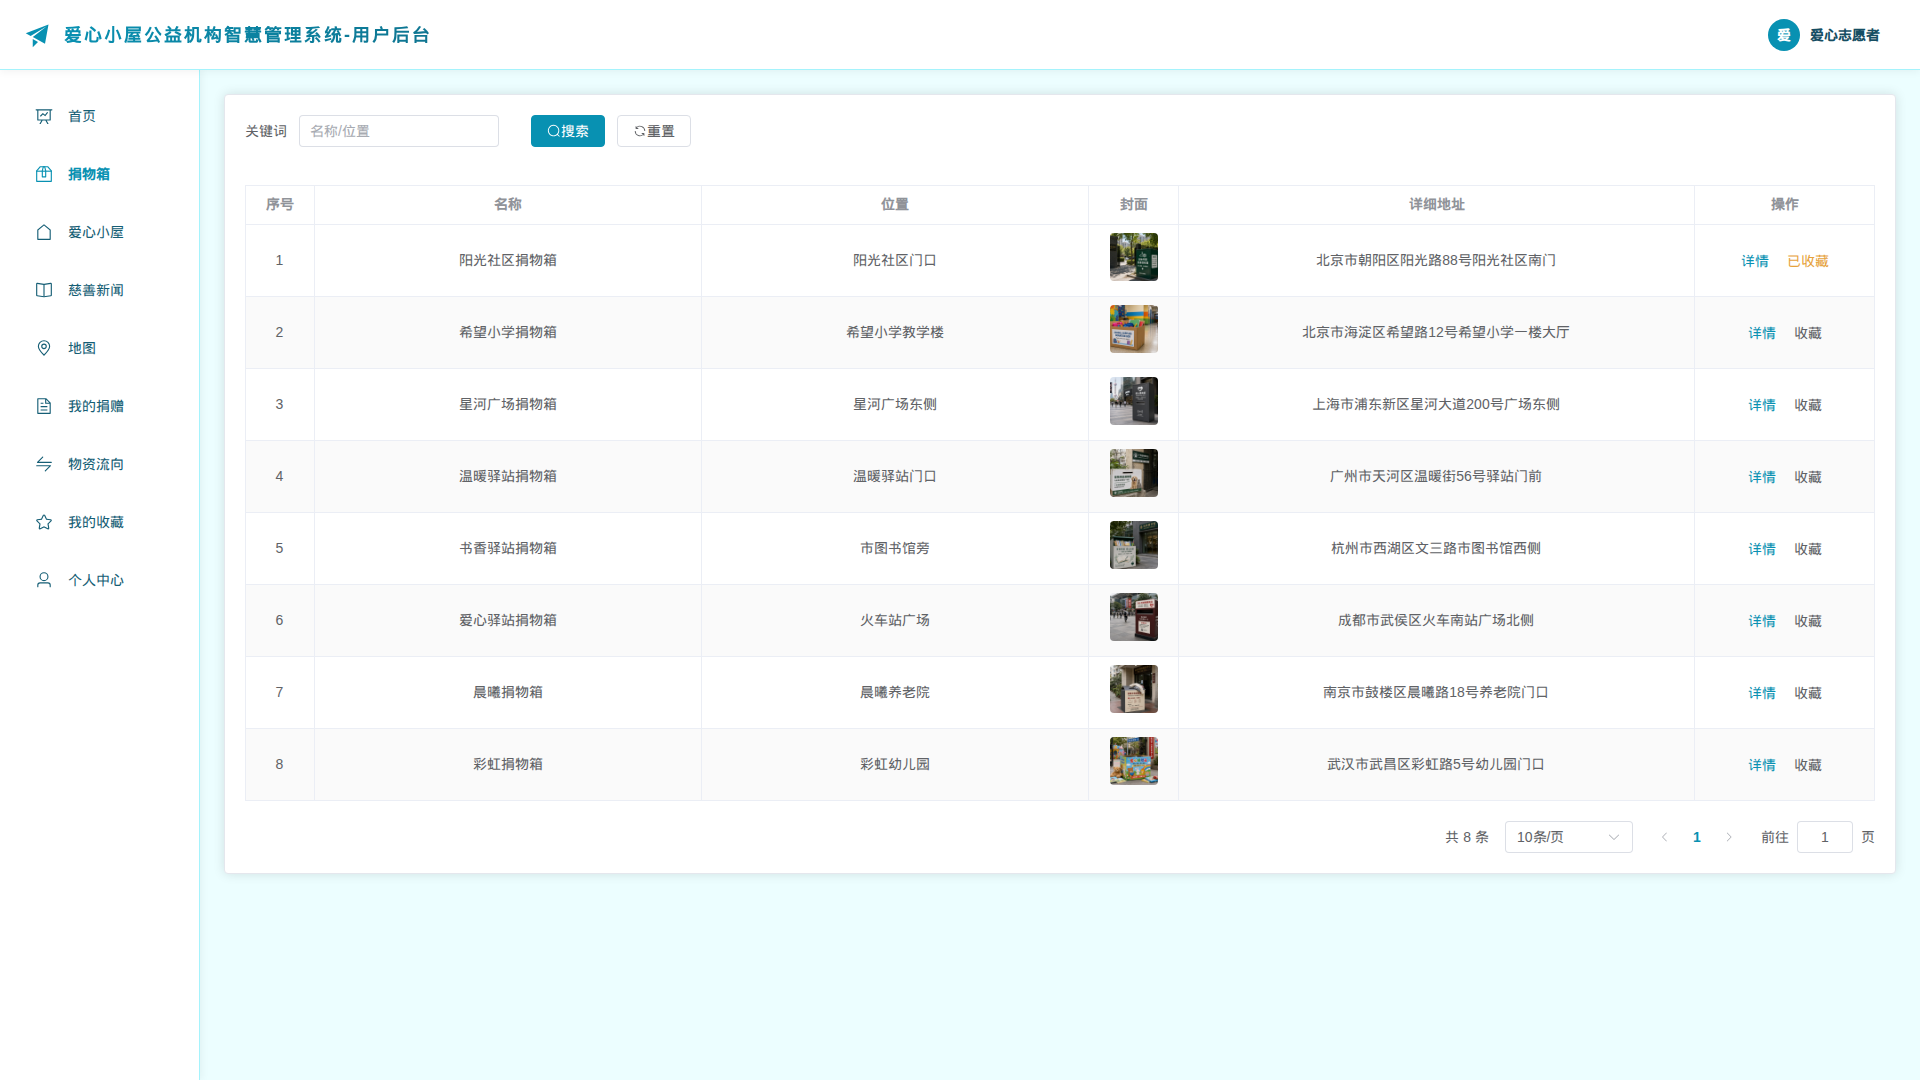Click the 爱 user avatar circle

1784,35
